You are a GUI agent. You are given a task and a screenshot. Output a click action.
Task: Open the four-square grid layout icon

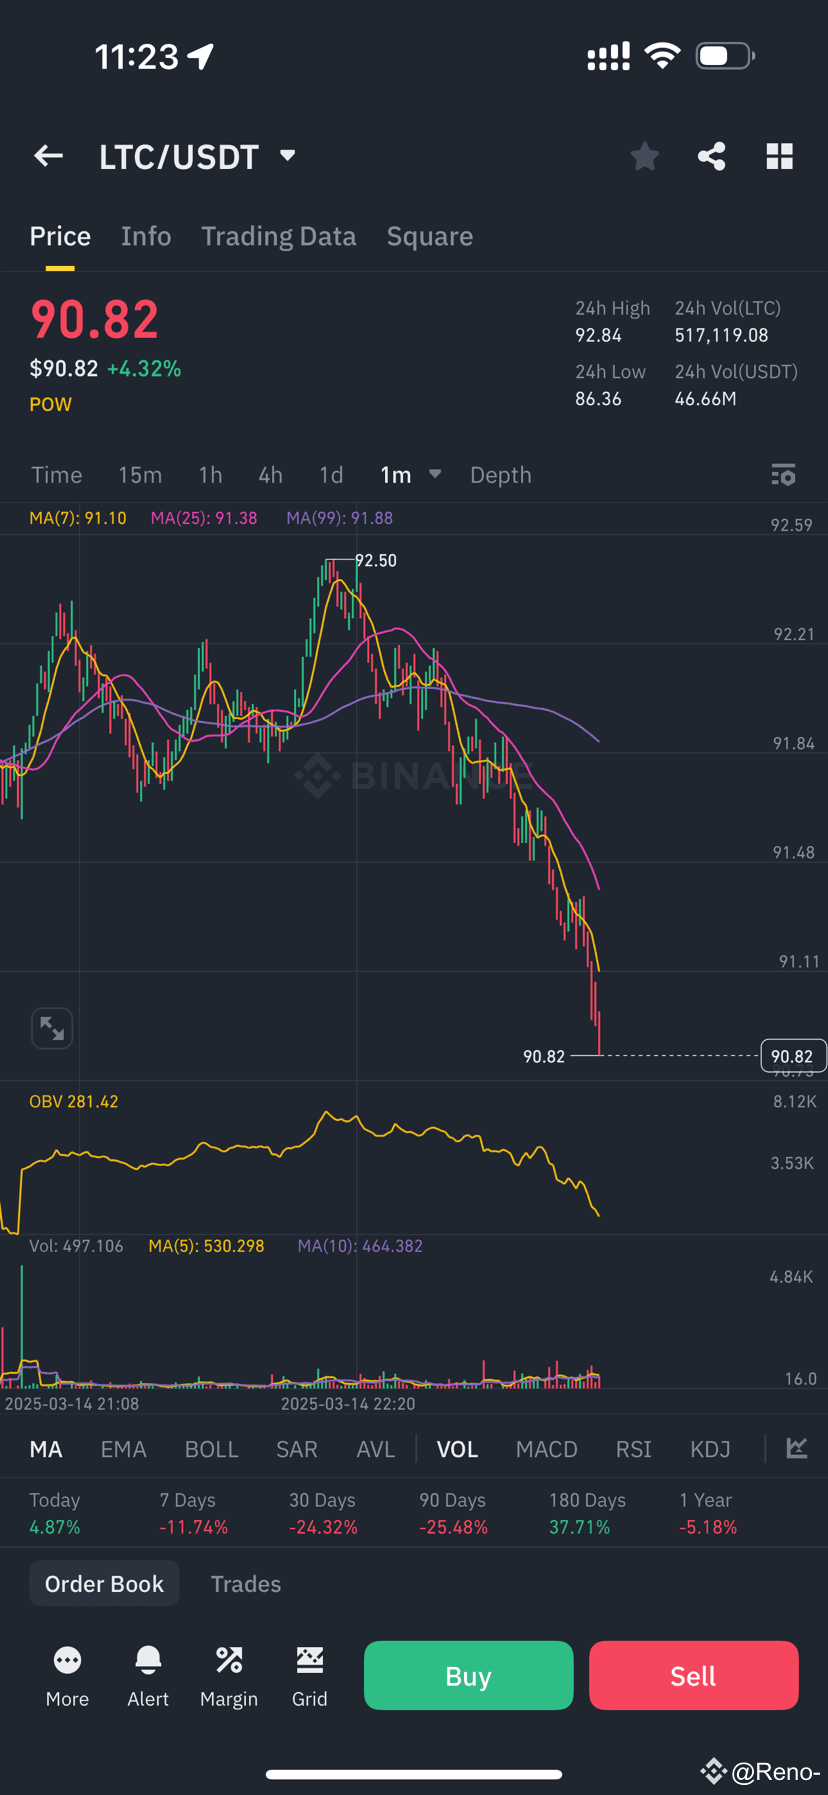pos(780,156)
